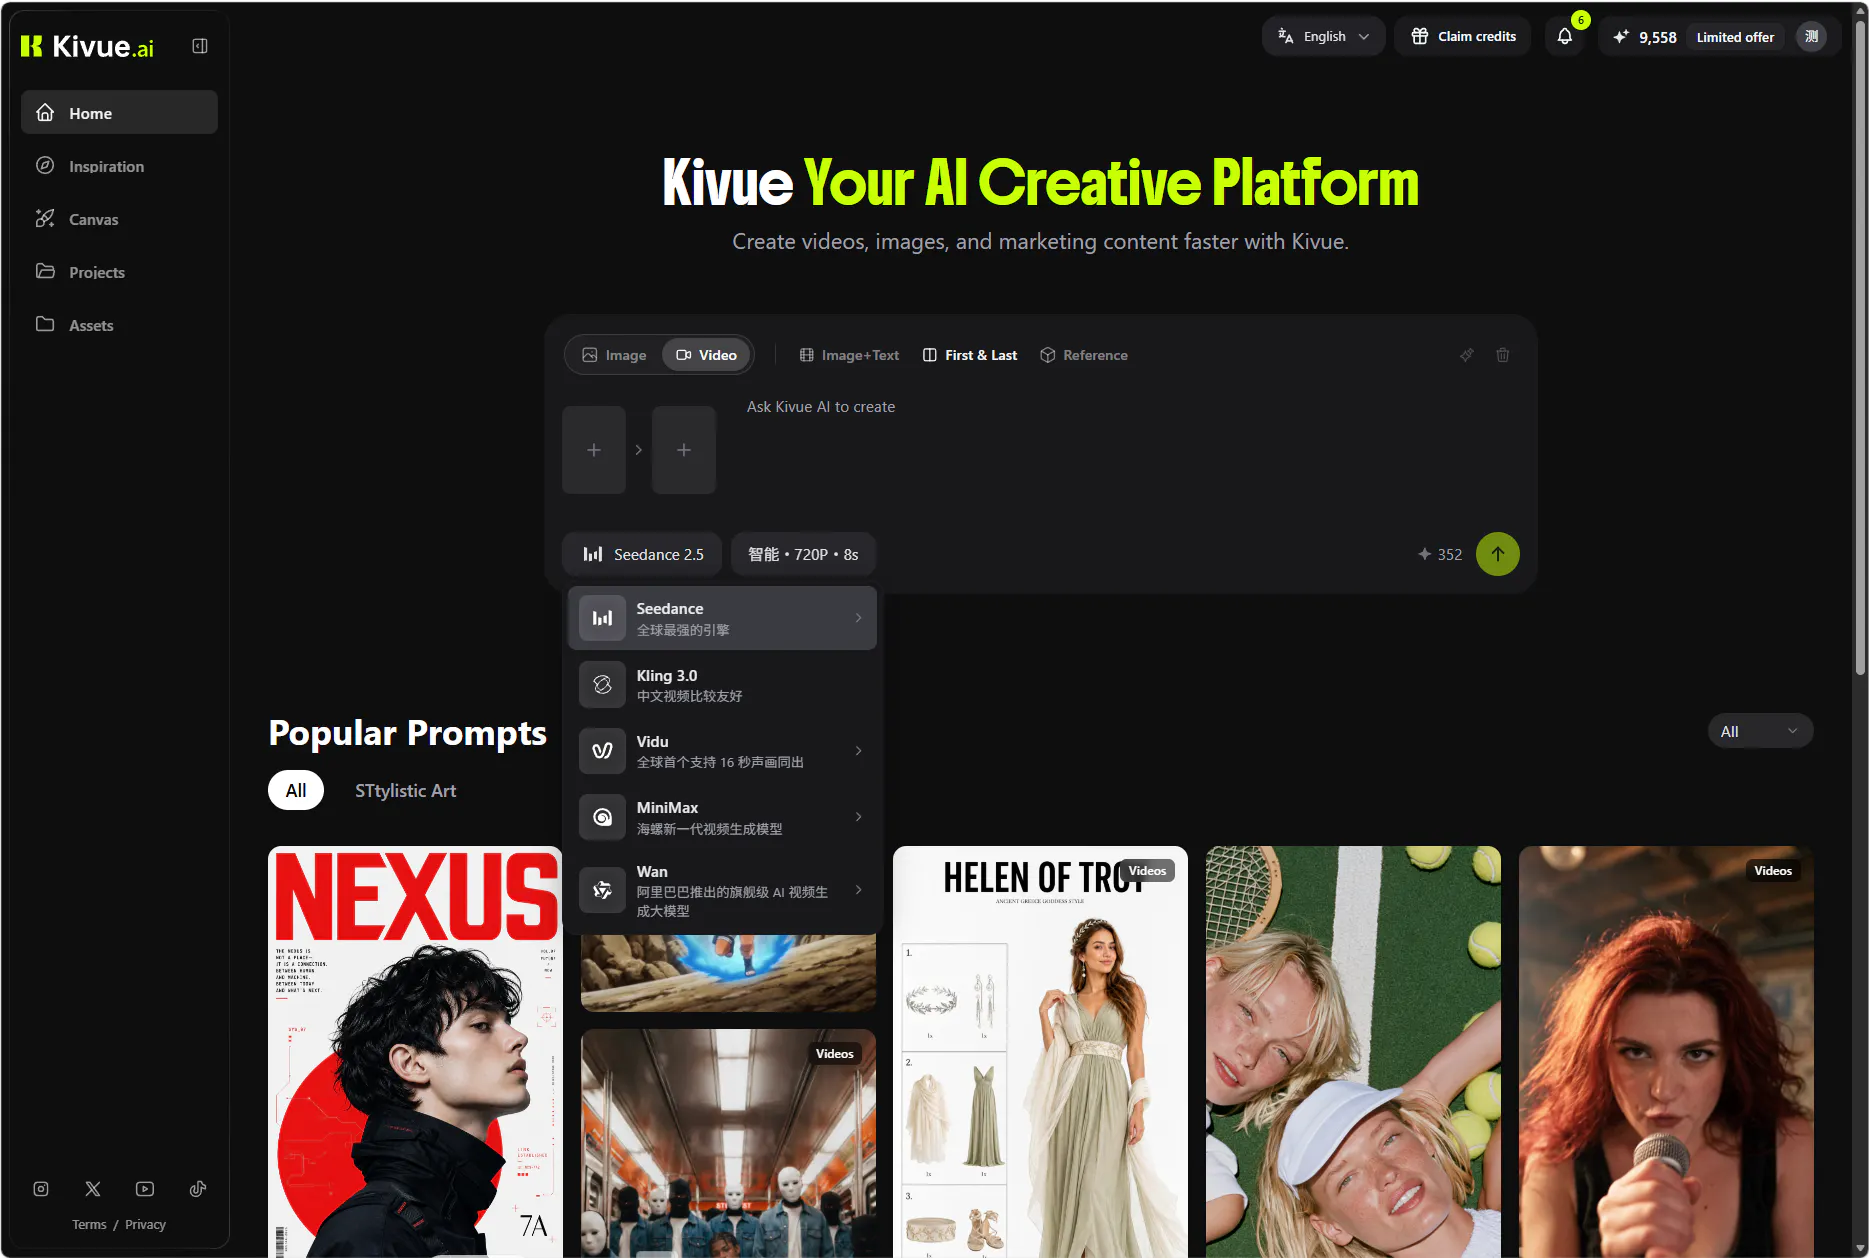Select the All prompts filter pill

pos(296,790)
